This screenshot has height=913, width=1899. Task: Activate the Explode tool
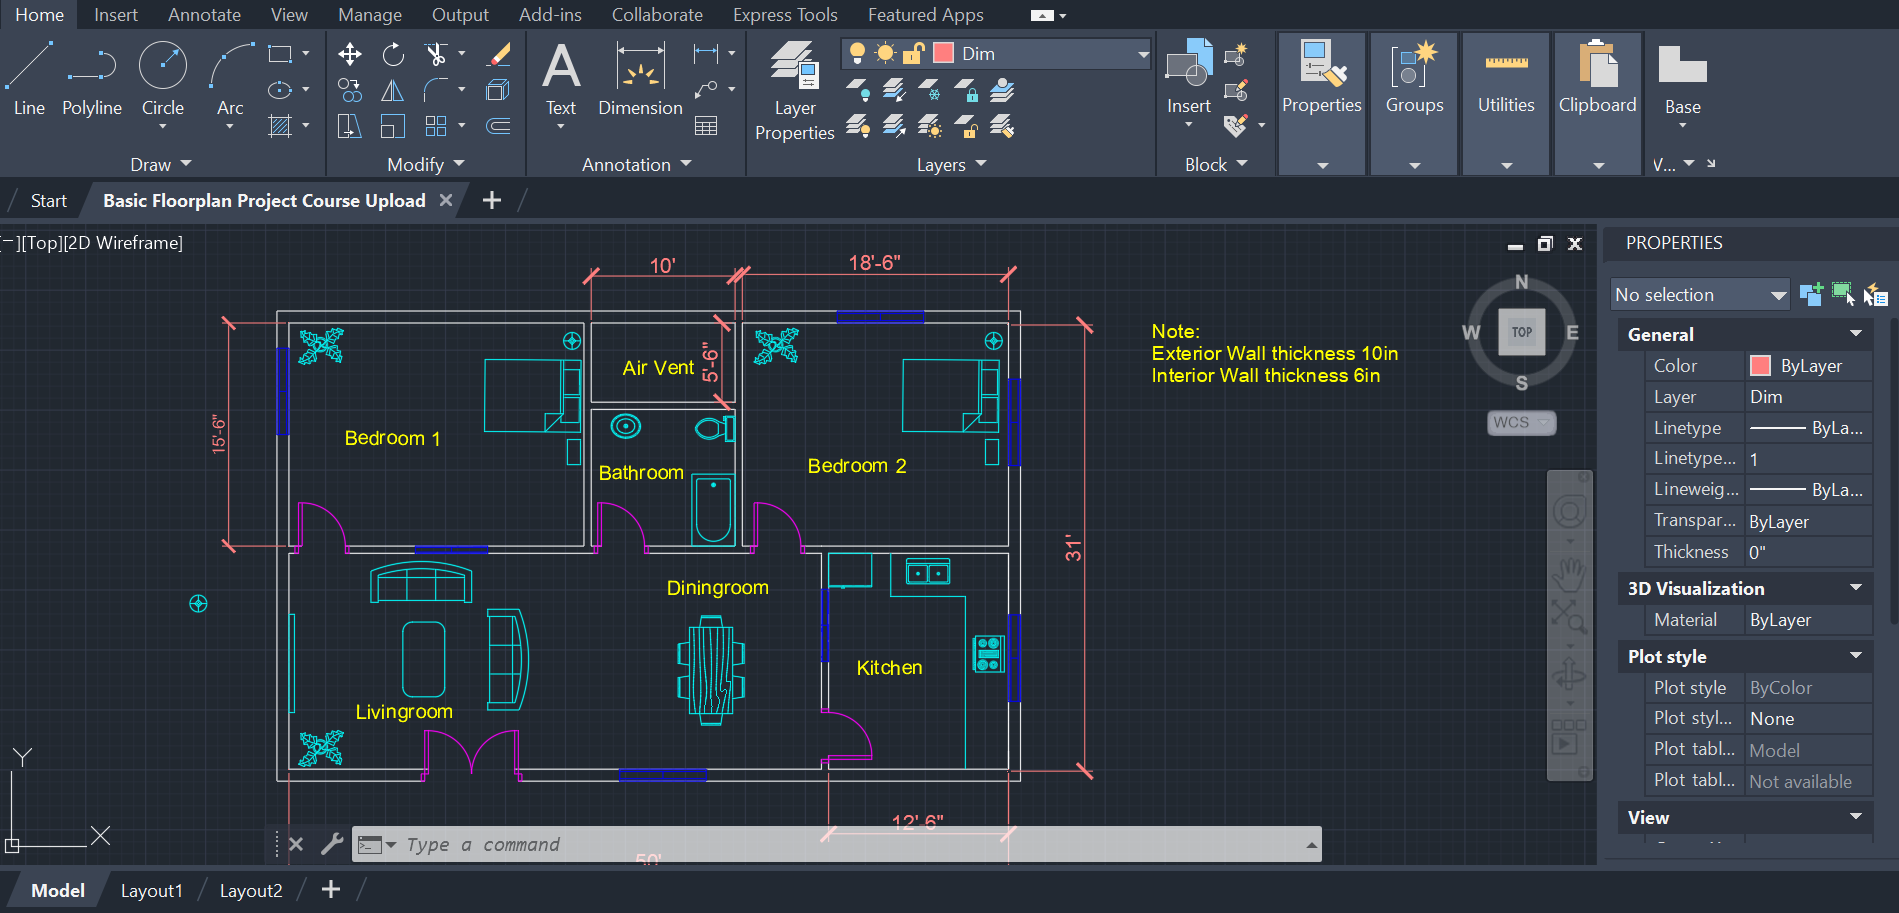(498, 90)
